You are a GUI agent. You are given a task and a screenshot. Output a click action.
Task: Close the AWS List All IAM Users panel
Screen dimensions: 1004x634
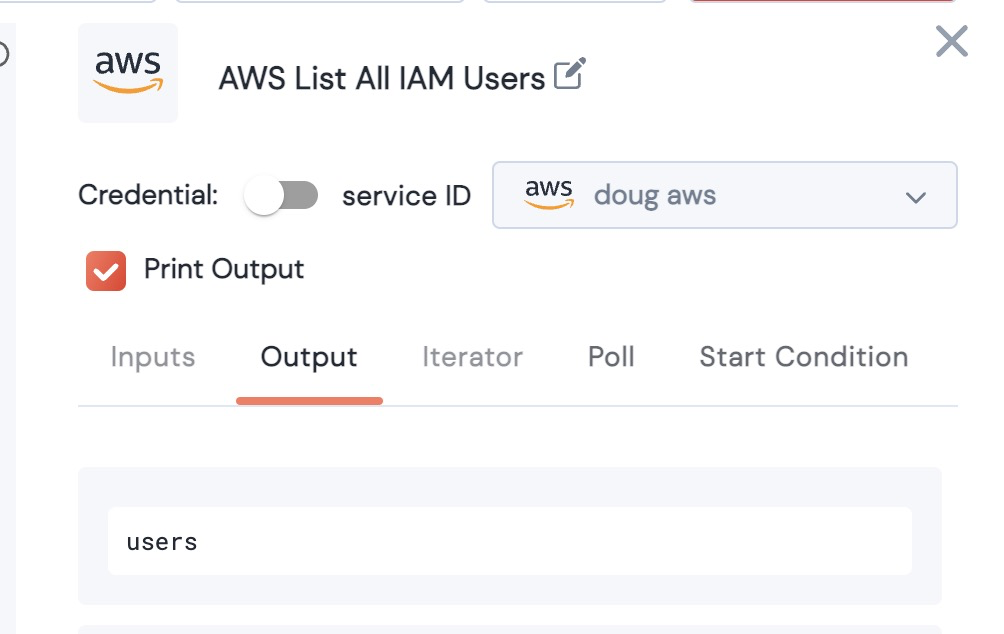tap(951, 41)
